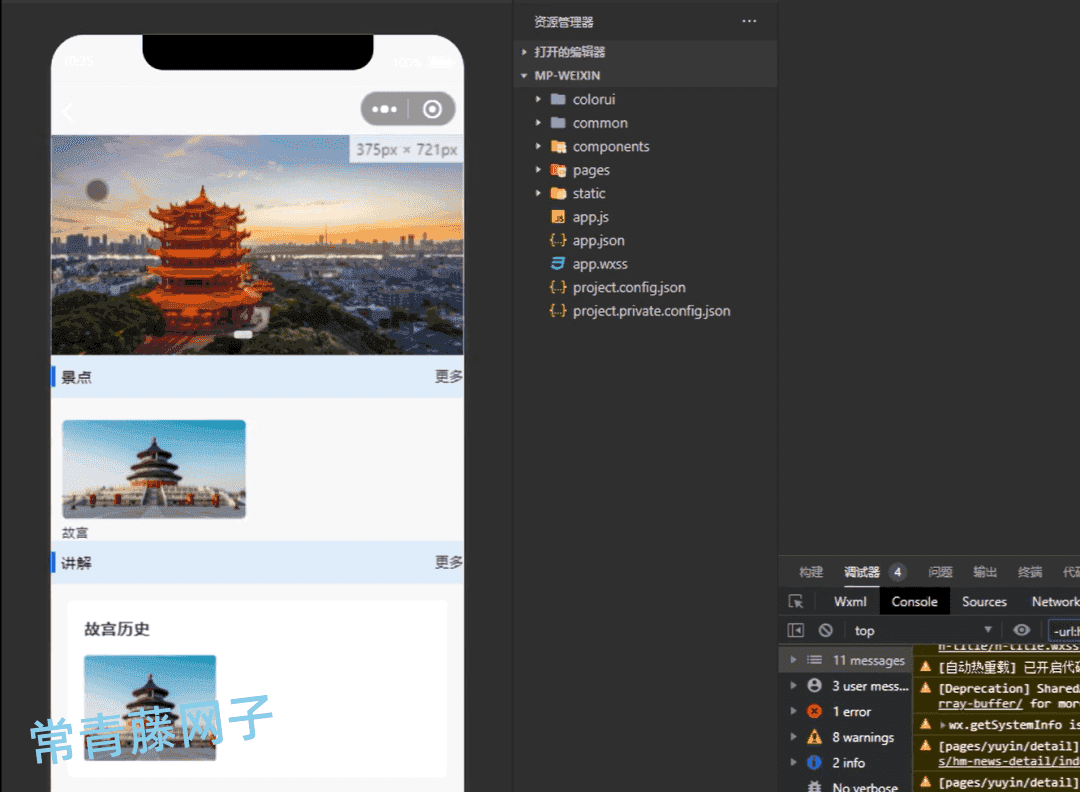Click the app.json file icon
The height and width of the screenshot is (792, 1080).
(558, 240)
